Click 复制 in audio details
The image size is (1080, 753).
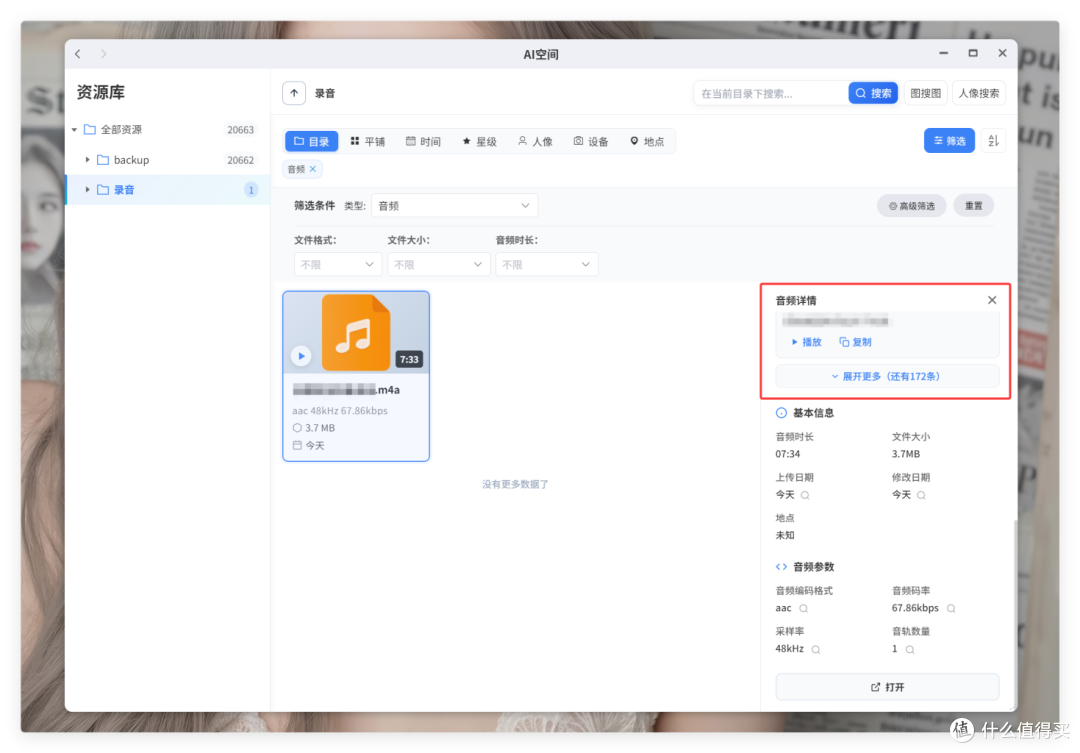coord(855,342)
